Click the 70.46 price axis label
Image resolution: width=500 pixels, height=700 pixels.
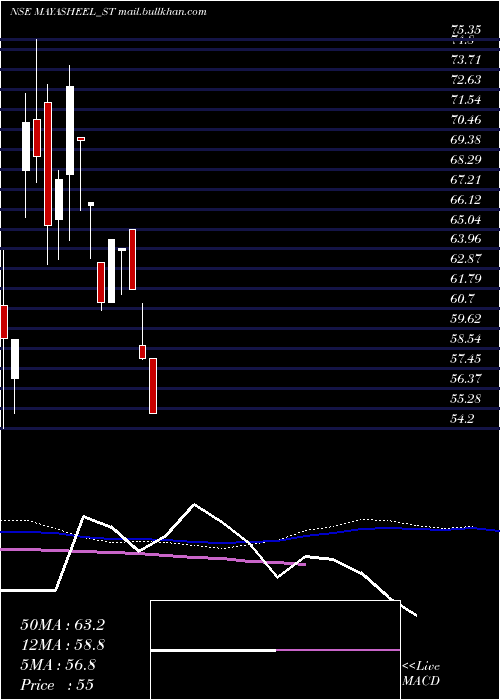coord(466,120)
